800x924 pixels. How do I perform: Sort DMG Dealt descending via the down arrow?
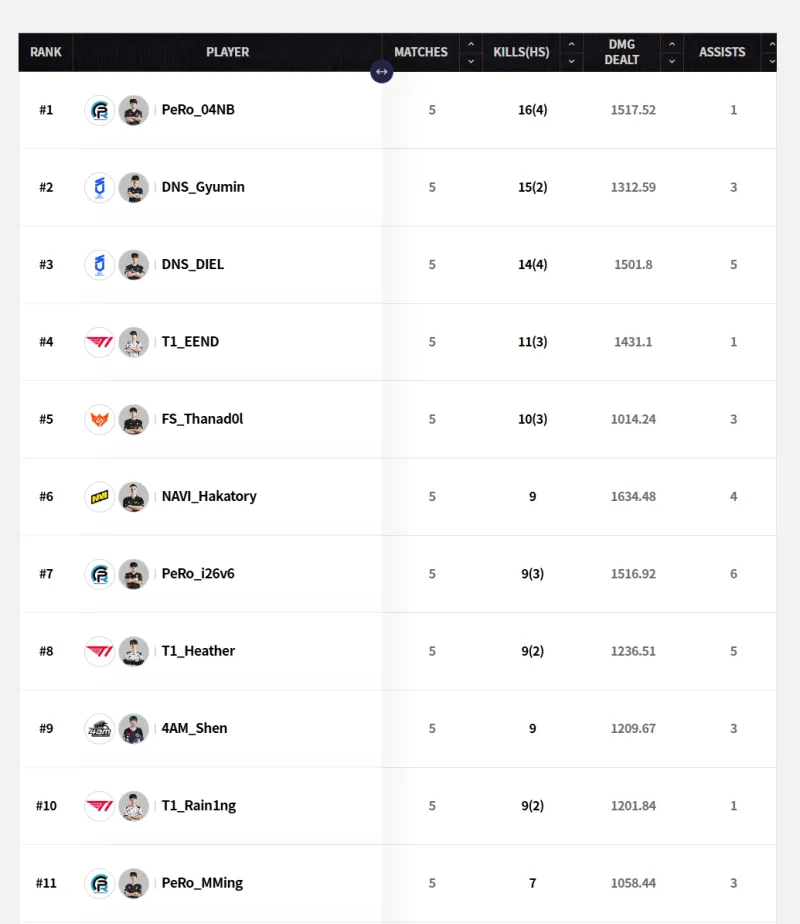(x=671, y=61)
